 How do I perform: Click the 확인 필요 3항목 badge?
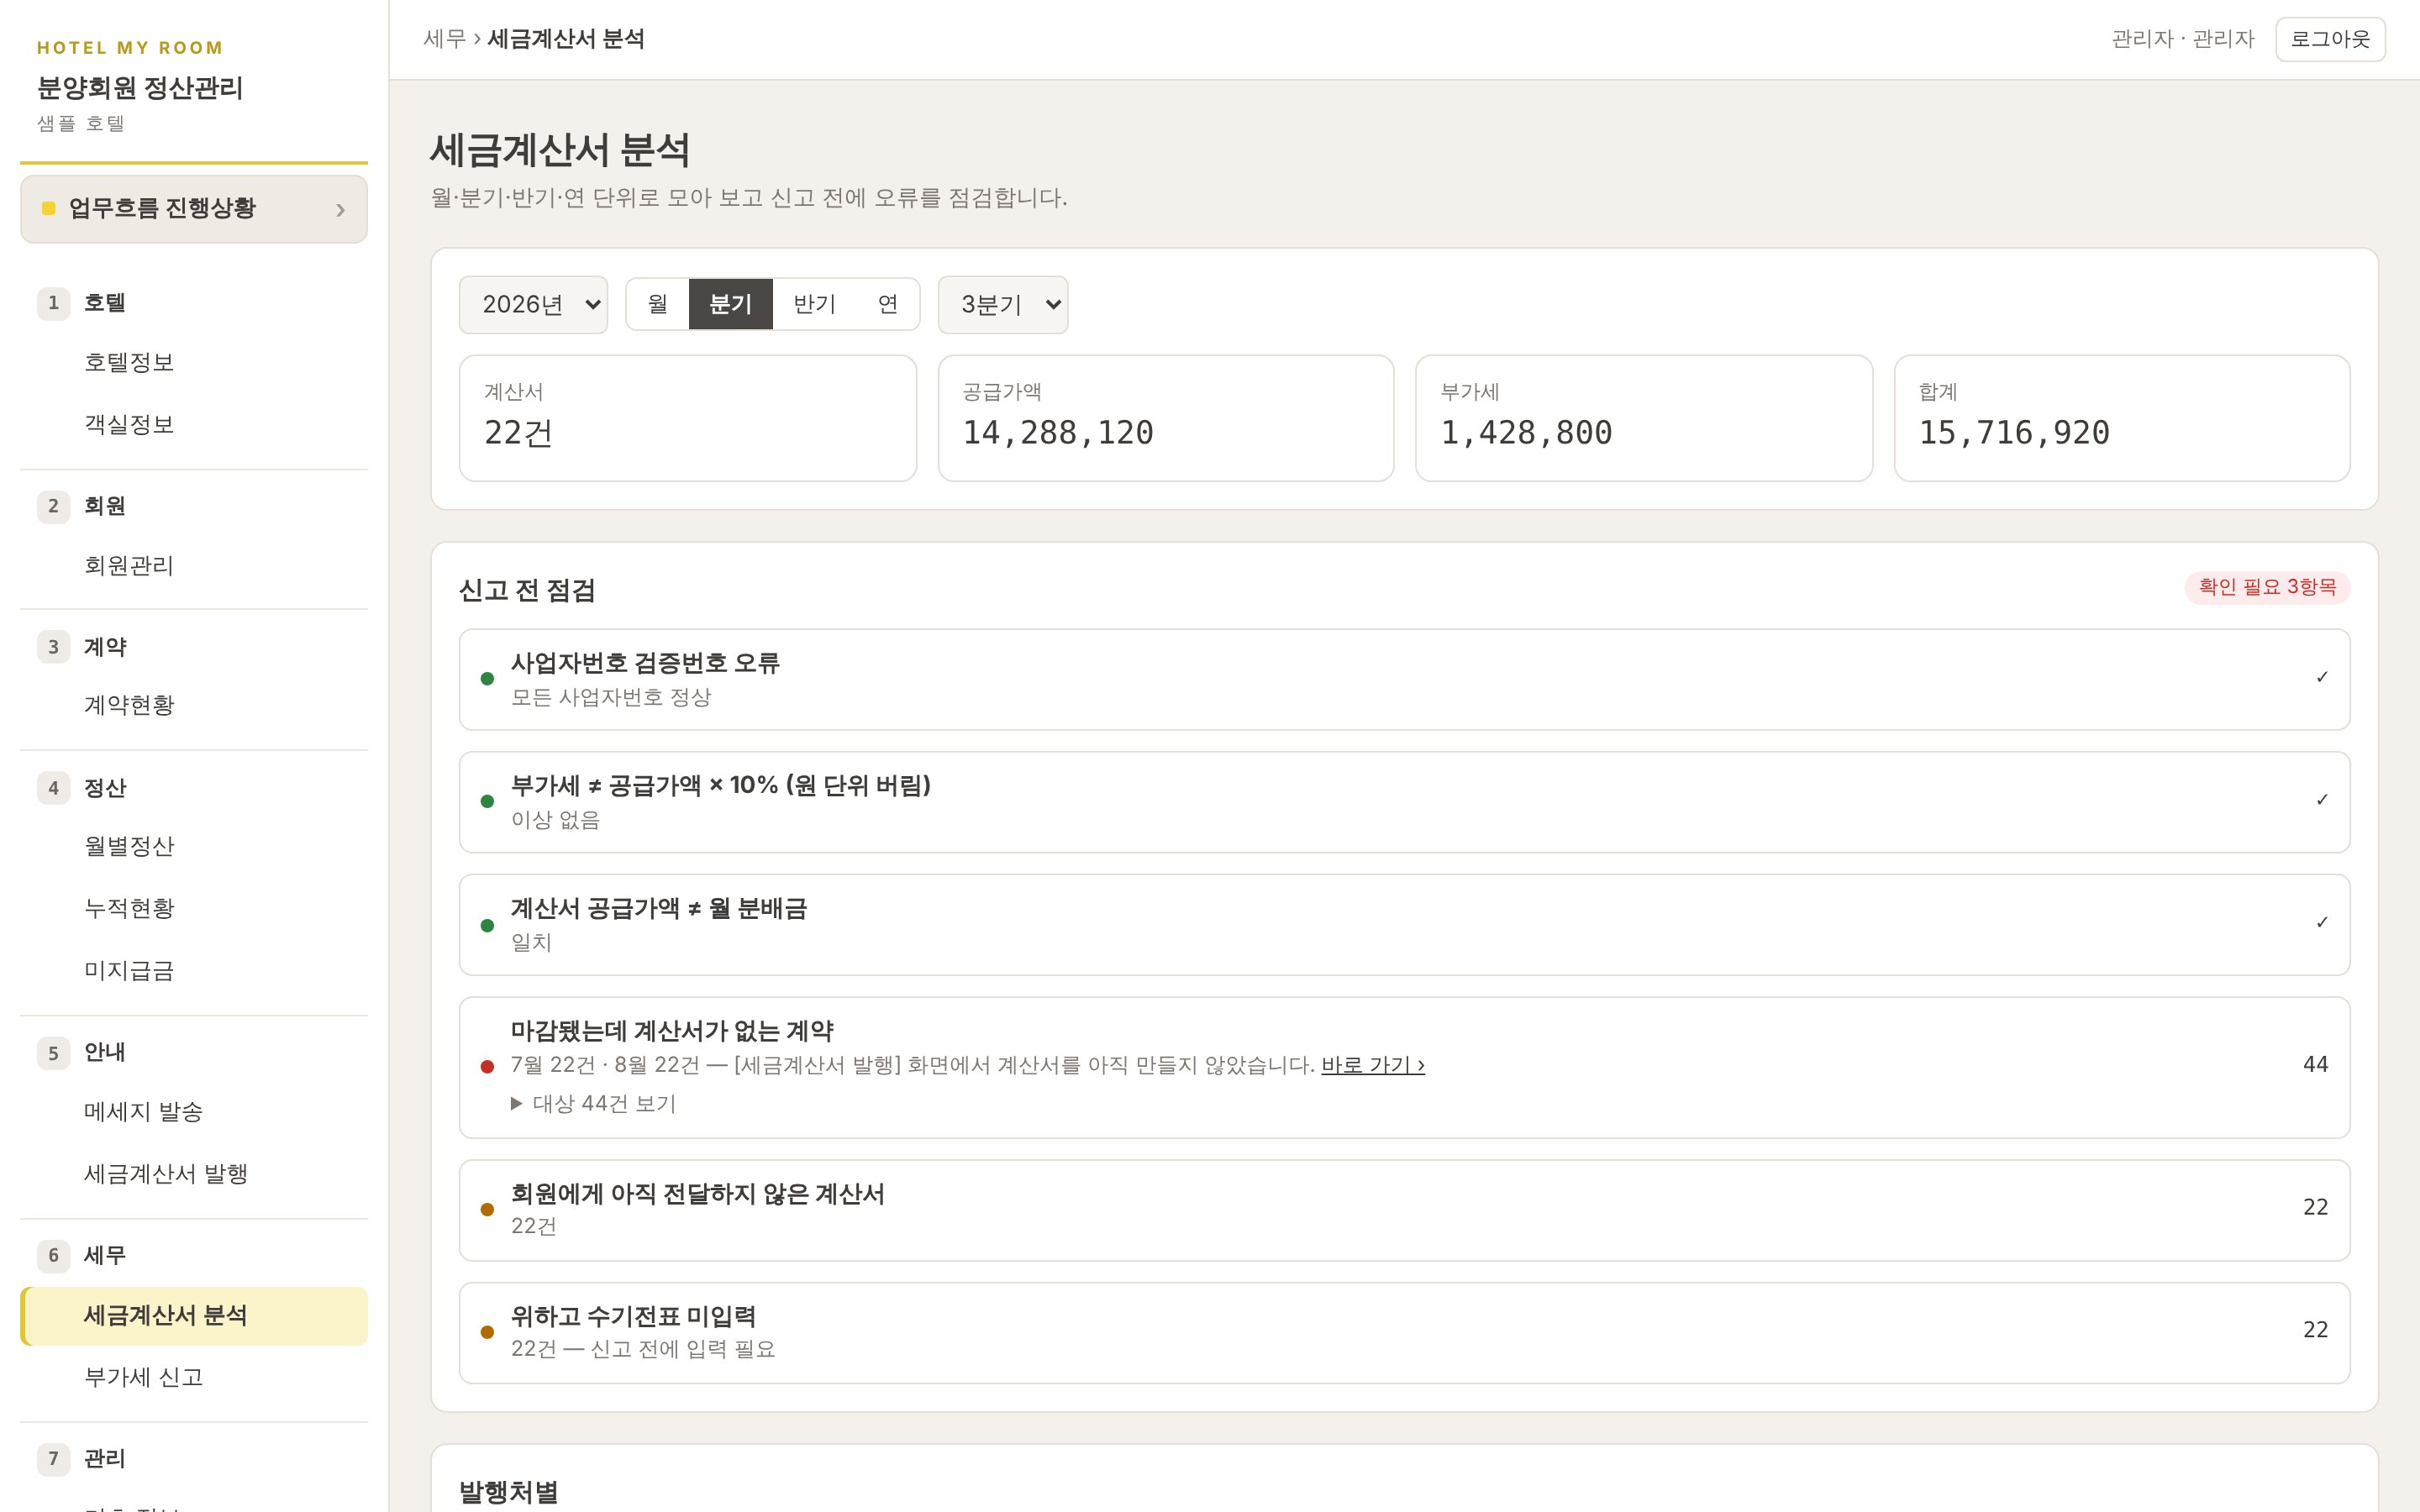click(2267, 587)
